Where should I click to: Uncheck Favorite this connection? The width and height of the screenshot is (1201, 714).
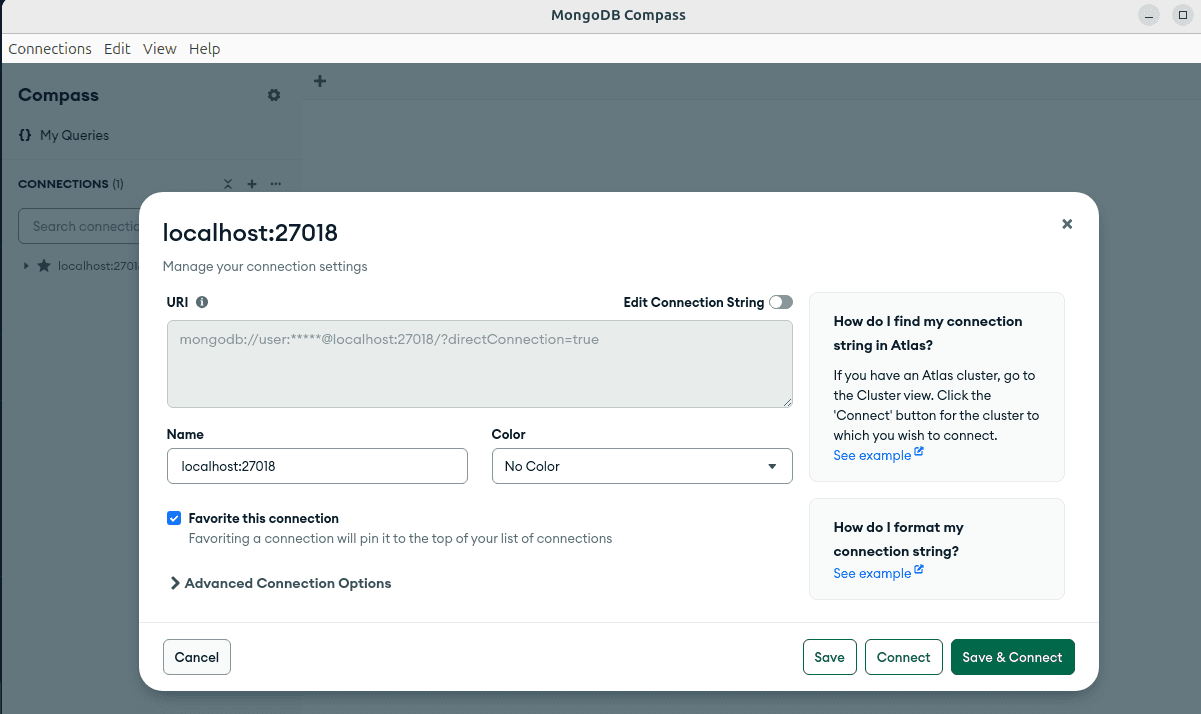(x=174, y=518)
